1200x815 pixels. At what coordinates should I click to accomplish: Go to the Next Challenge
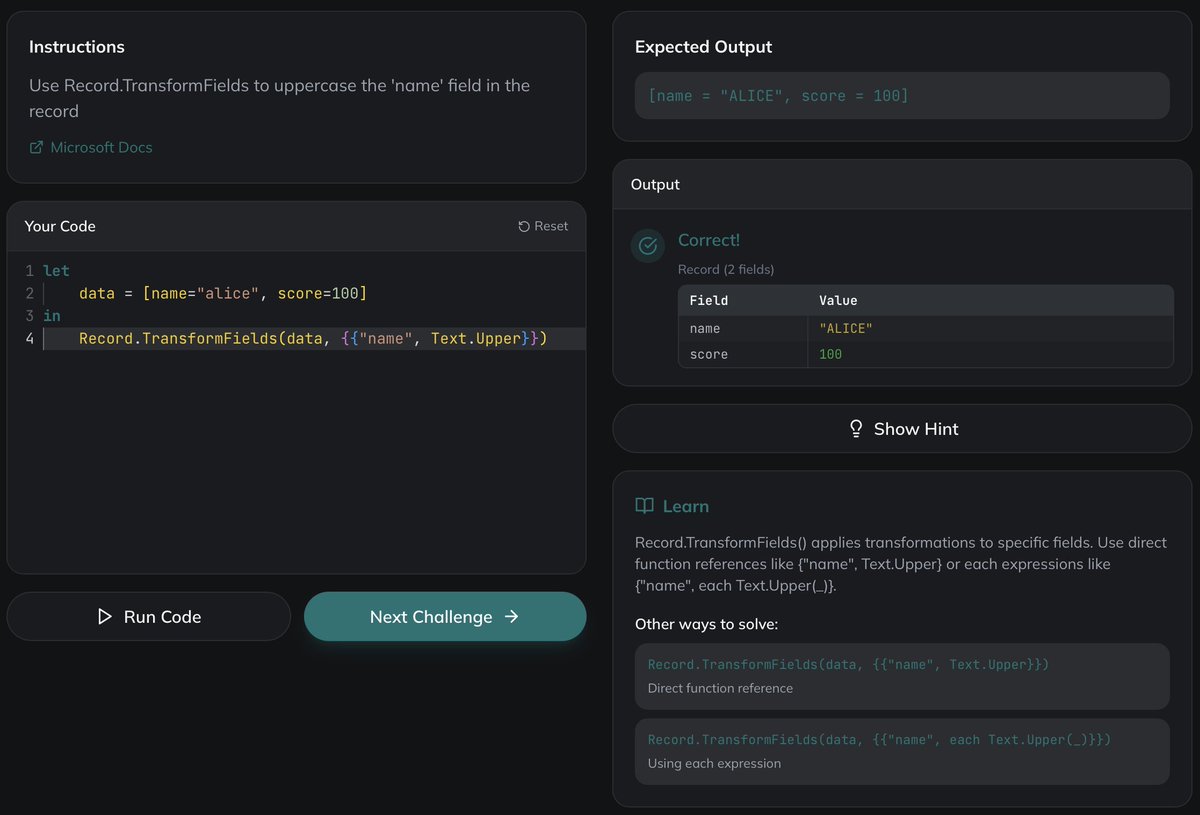[445, 616]
